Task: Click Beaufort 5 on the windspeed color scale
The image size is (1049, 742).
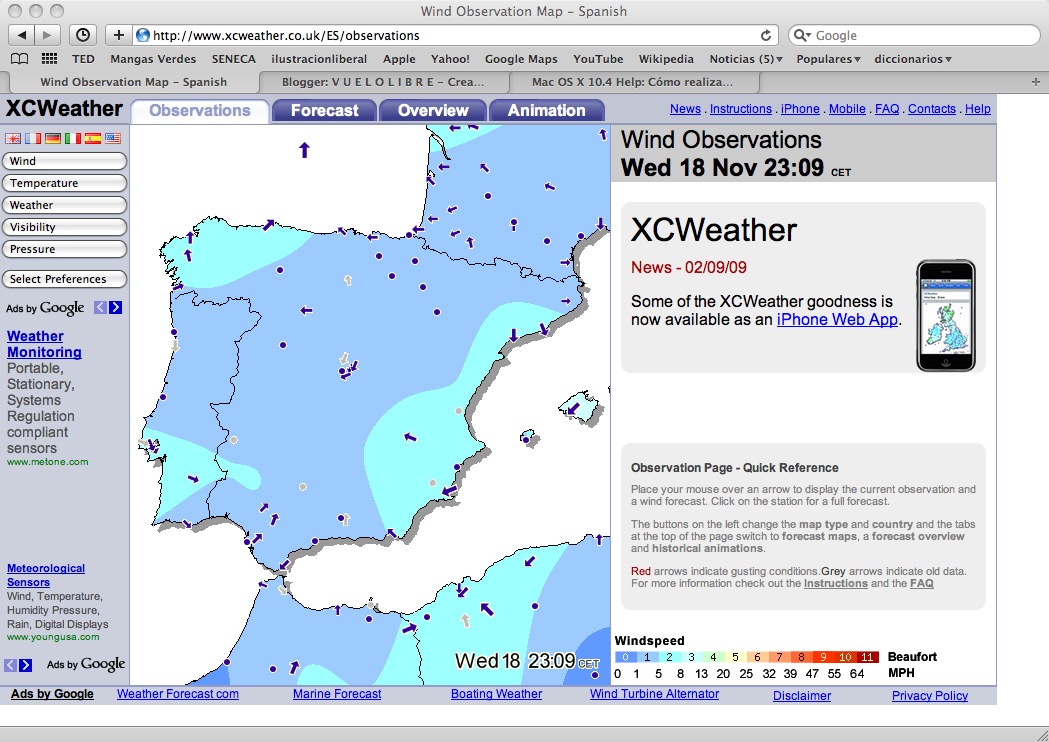Action: (x=734, y=657)
